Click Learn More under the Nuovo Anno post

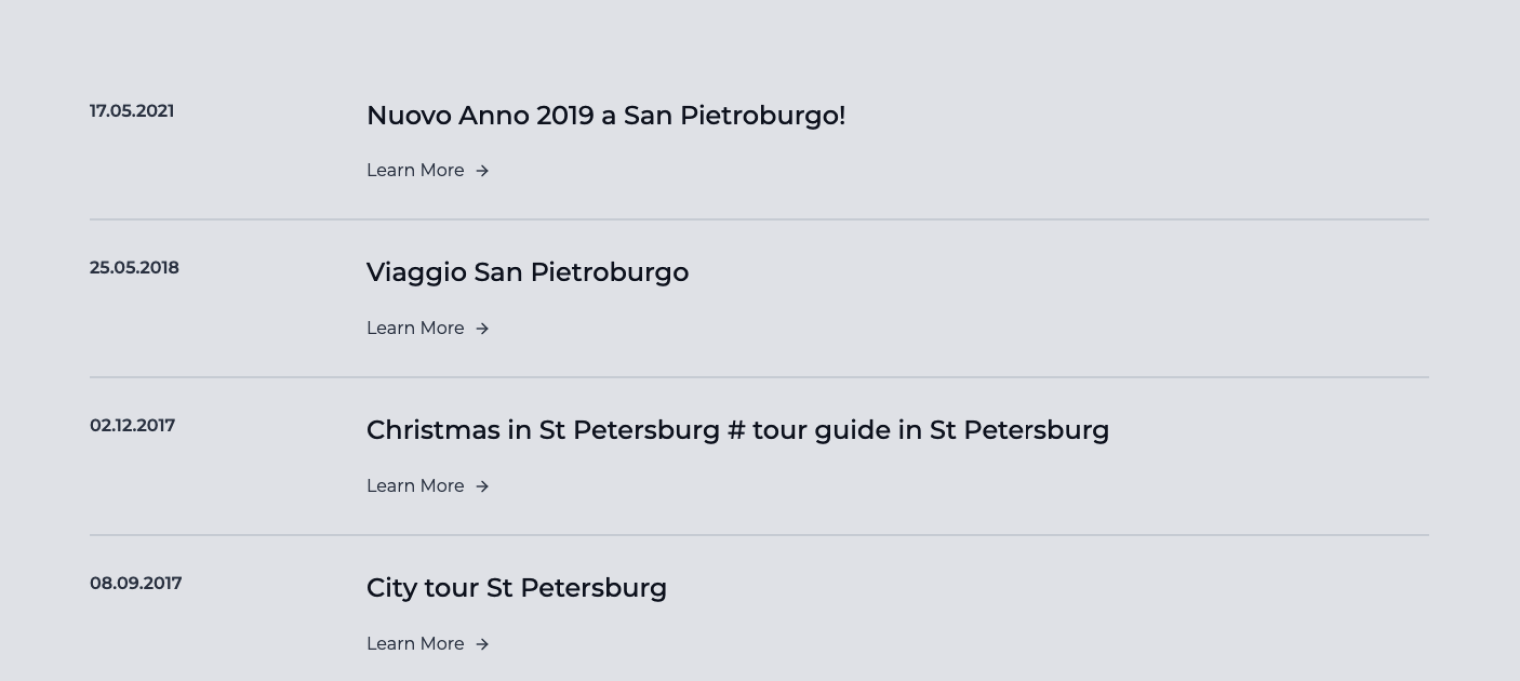[x=415, y=170]
